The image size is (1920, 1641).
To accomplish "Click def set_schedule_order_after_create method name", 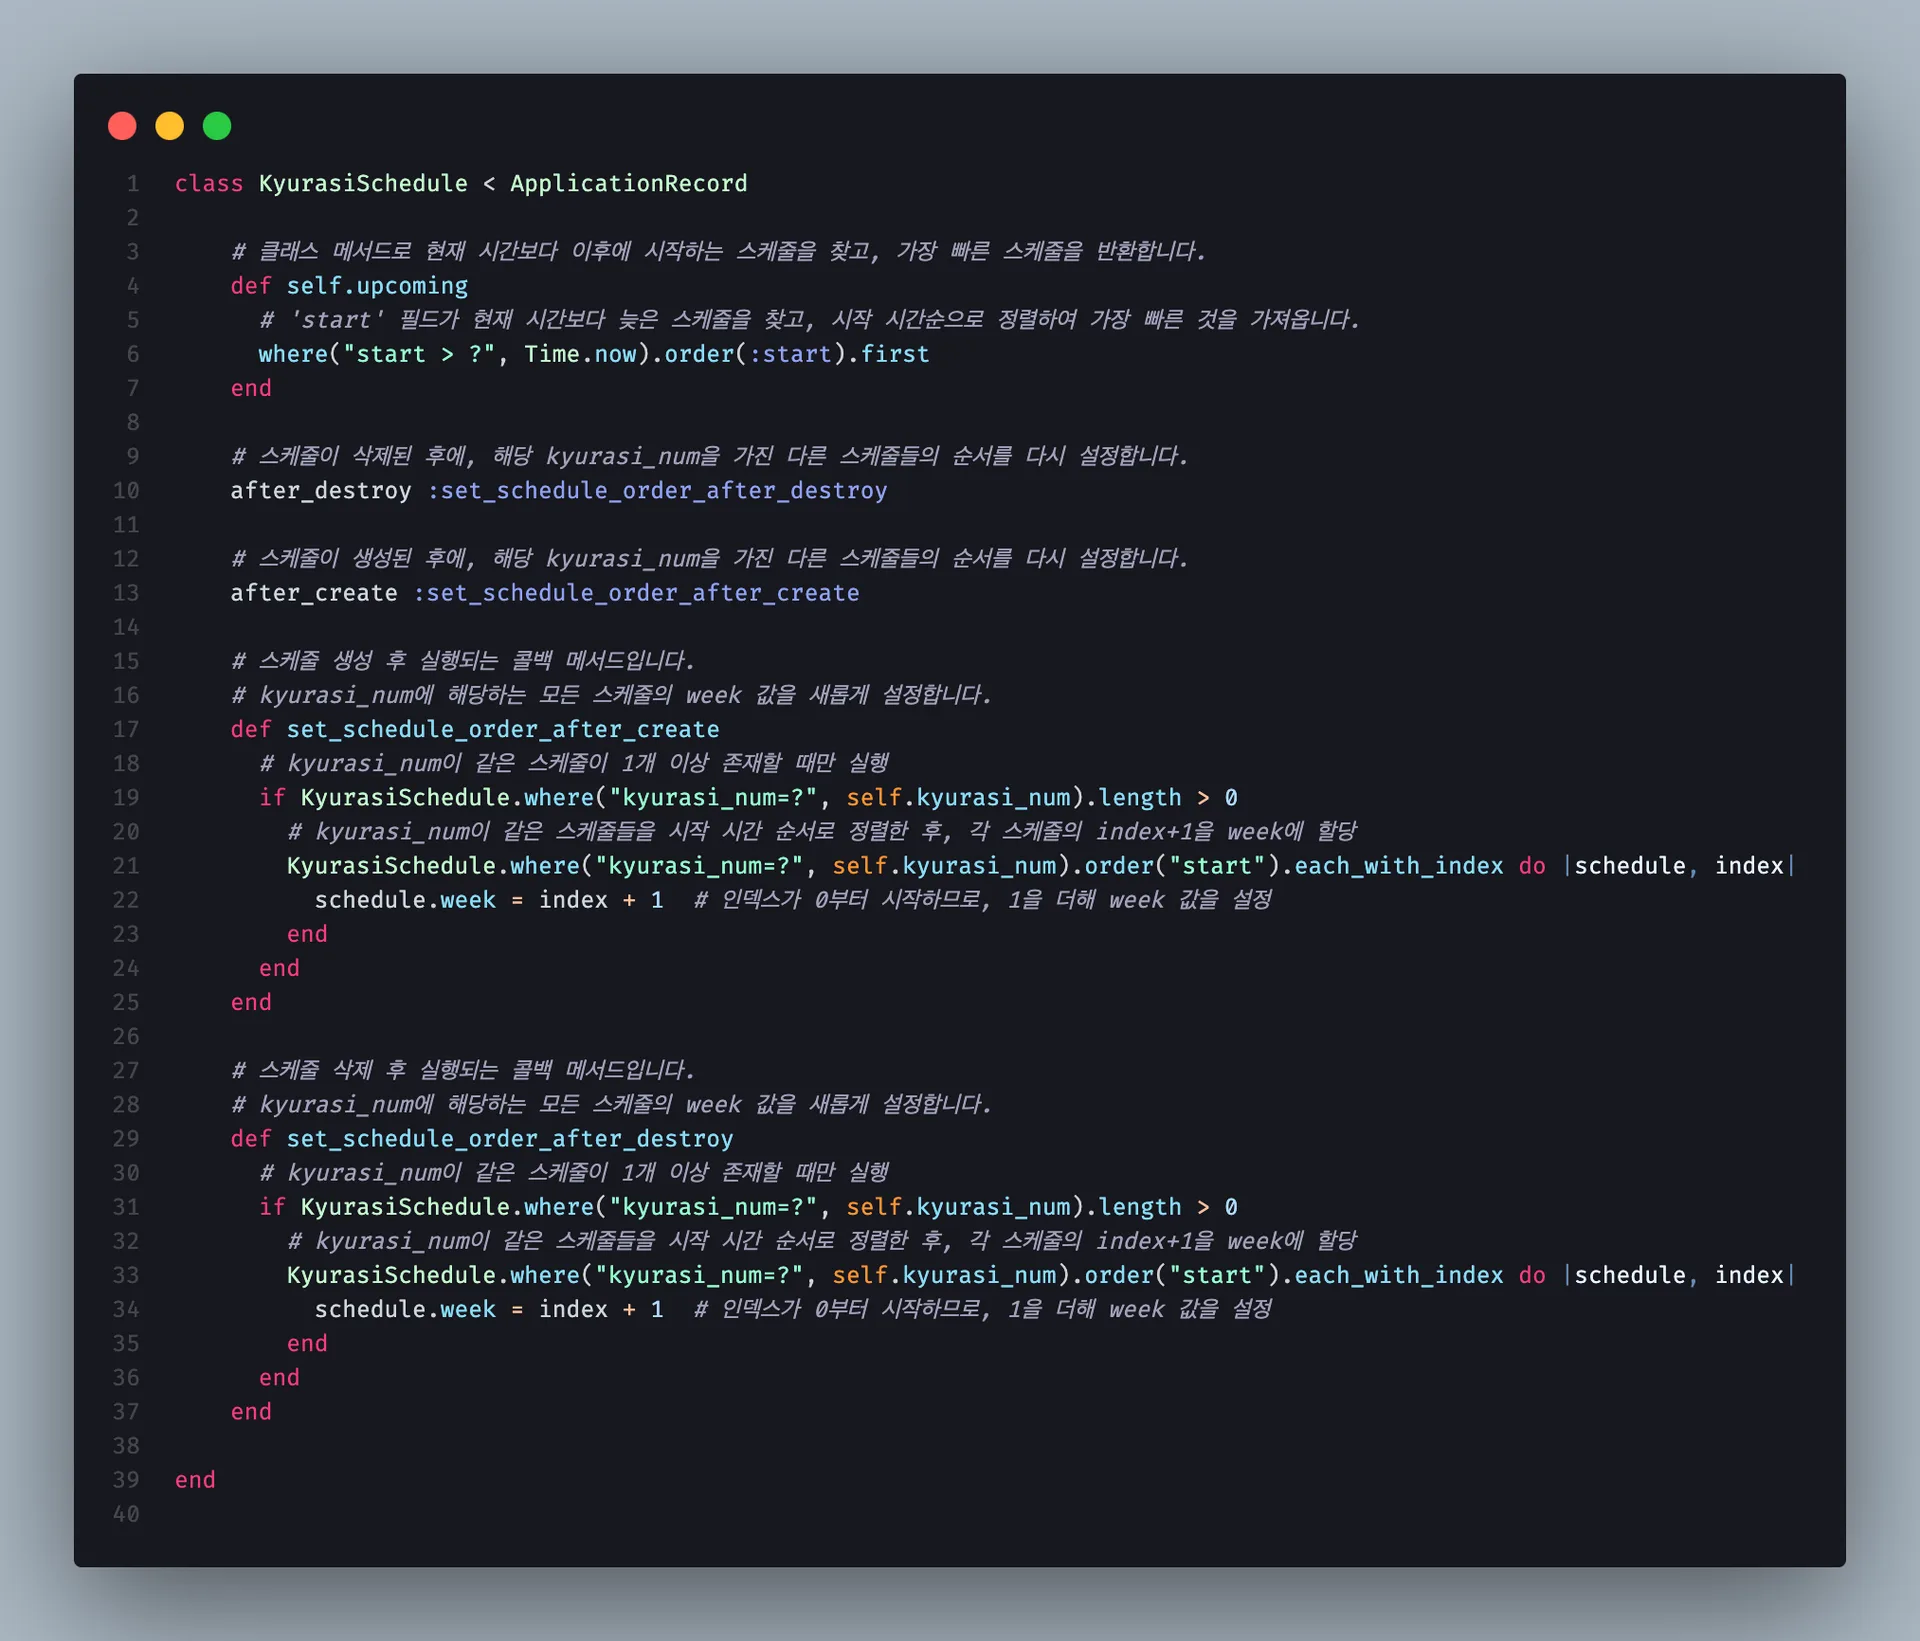I will [x=503, y=730].
